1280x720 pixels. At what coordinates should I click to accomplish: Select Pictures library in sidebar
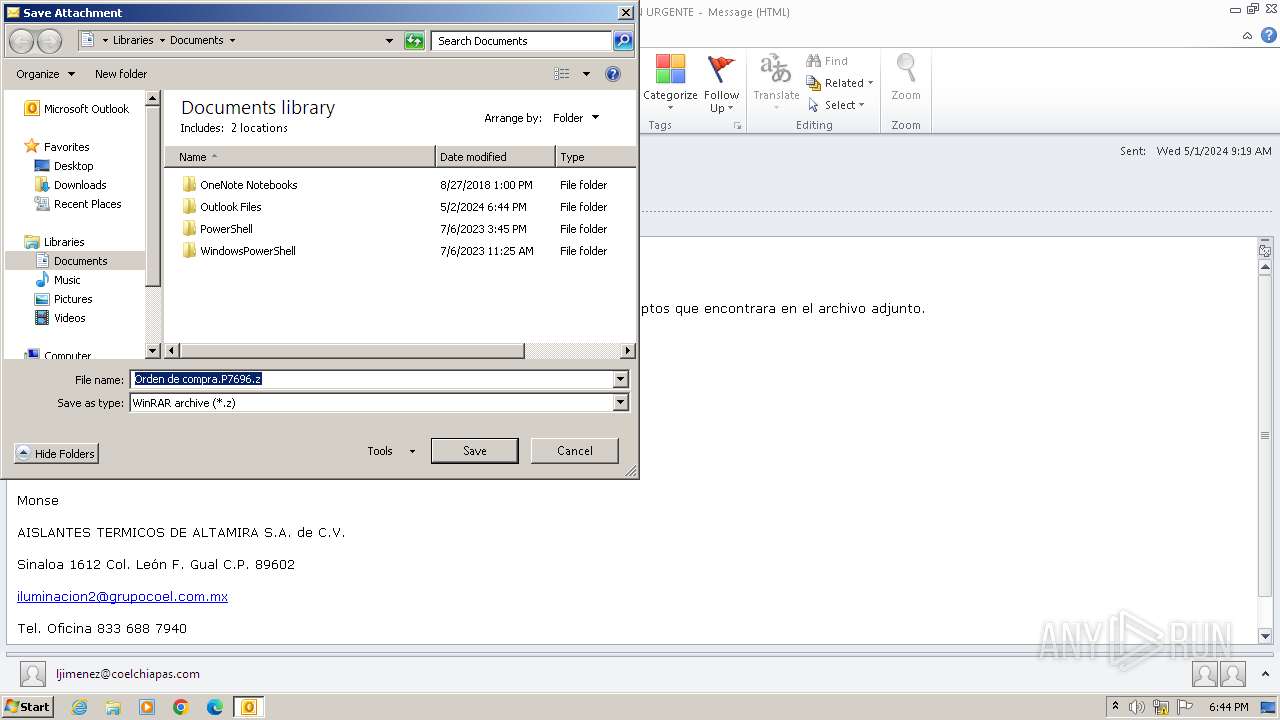(x=63, y=299)
